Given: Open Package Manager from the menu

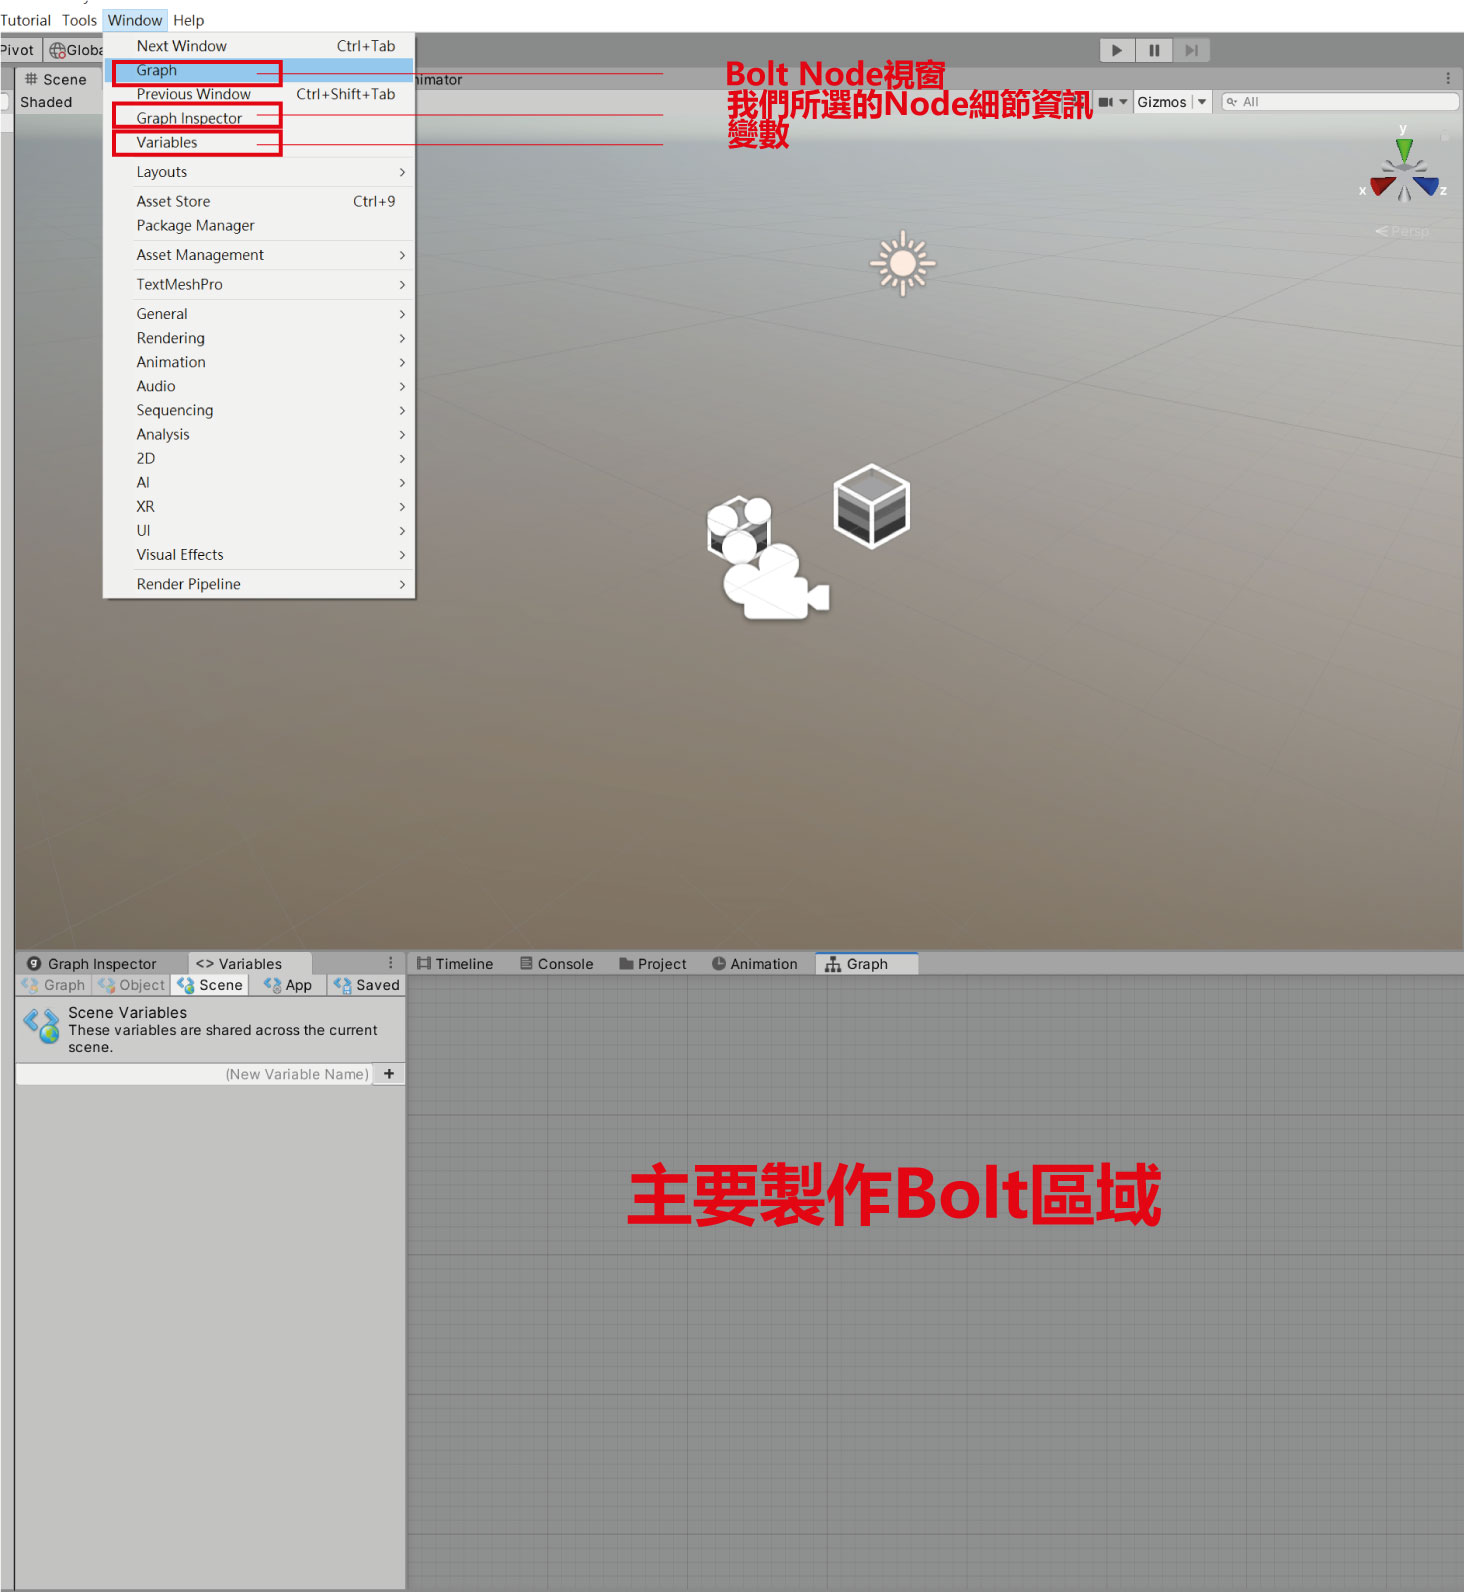Looking at the screenshot, I should [x=196, y=226].
